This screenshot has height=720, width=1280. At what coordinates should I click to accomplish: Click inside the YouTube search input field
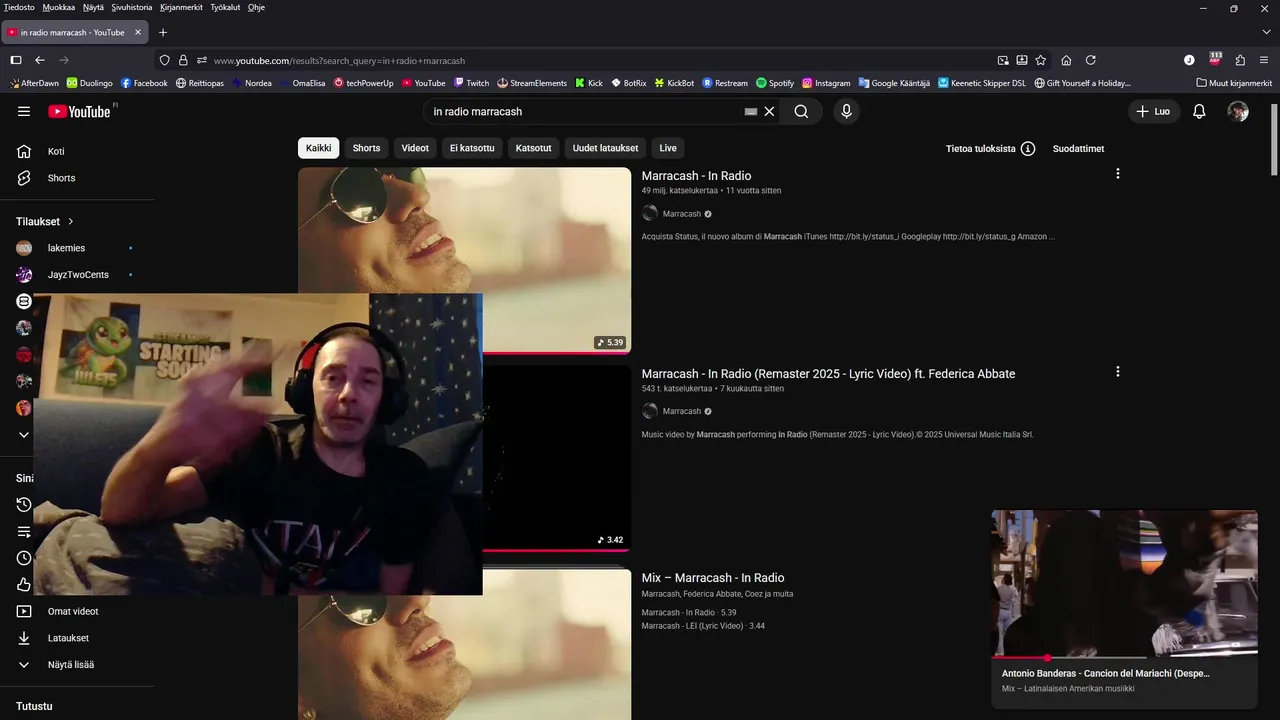click(585, 111)
